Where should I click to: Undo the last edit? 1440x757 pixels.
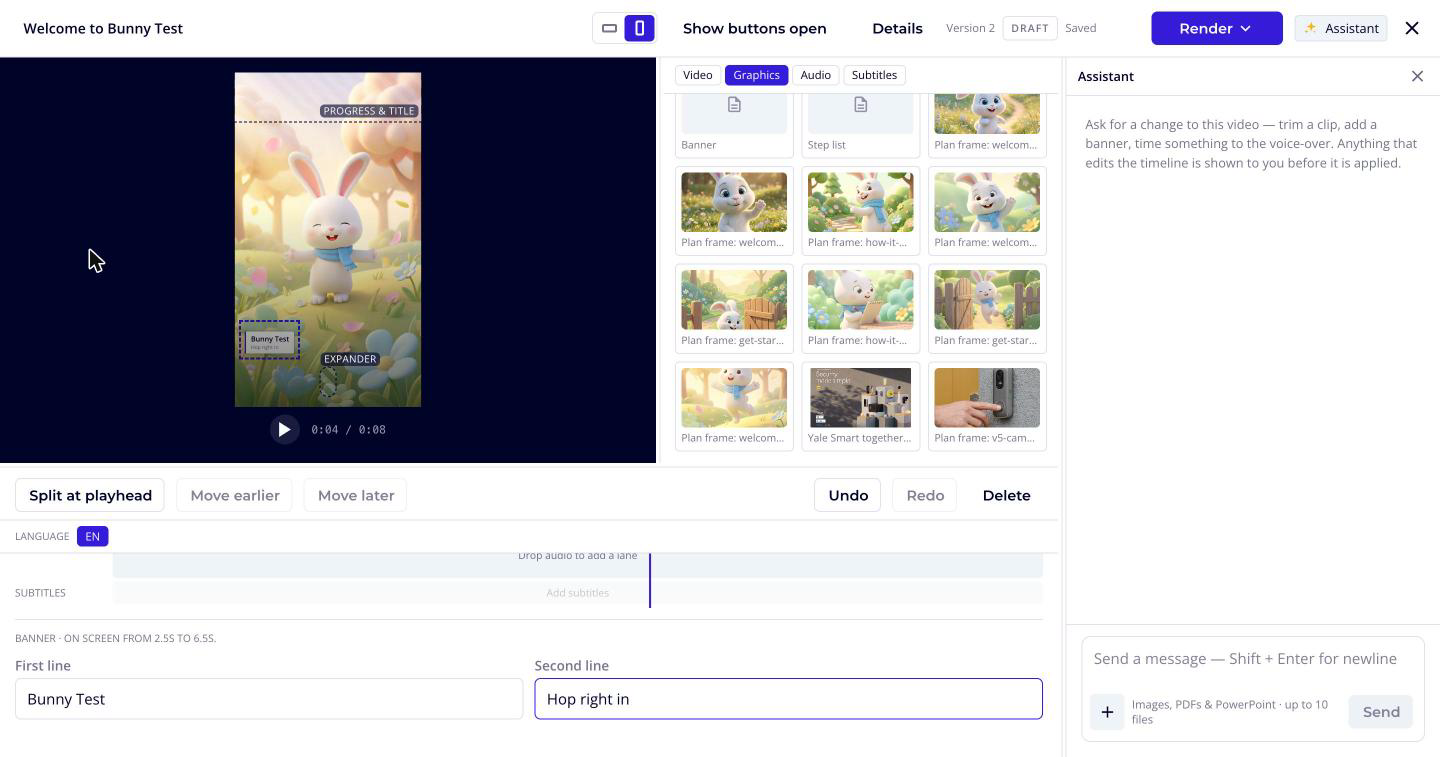pyautogui.click(x=848, y=495)
